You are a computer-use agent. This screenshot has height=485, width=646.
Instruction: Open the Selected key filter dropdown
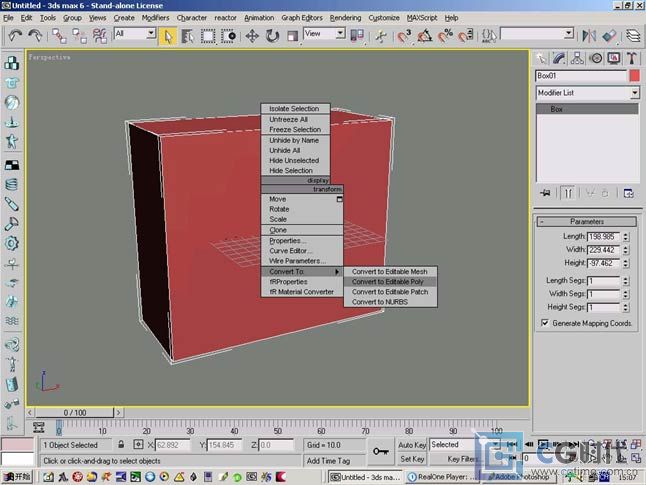[x=495, y=445]
